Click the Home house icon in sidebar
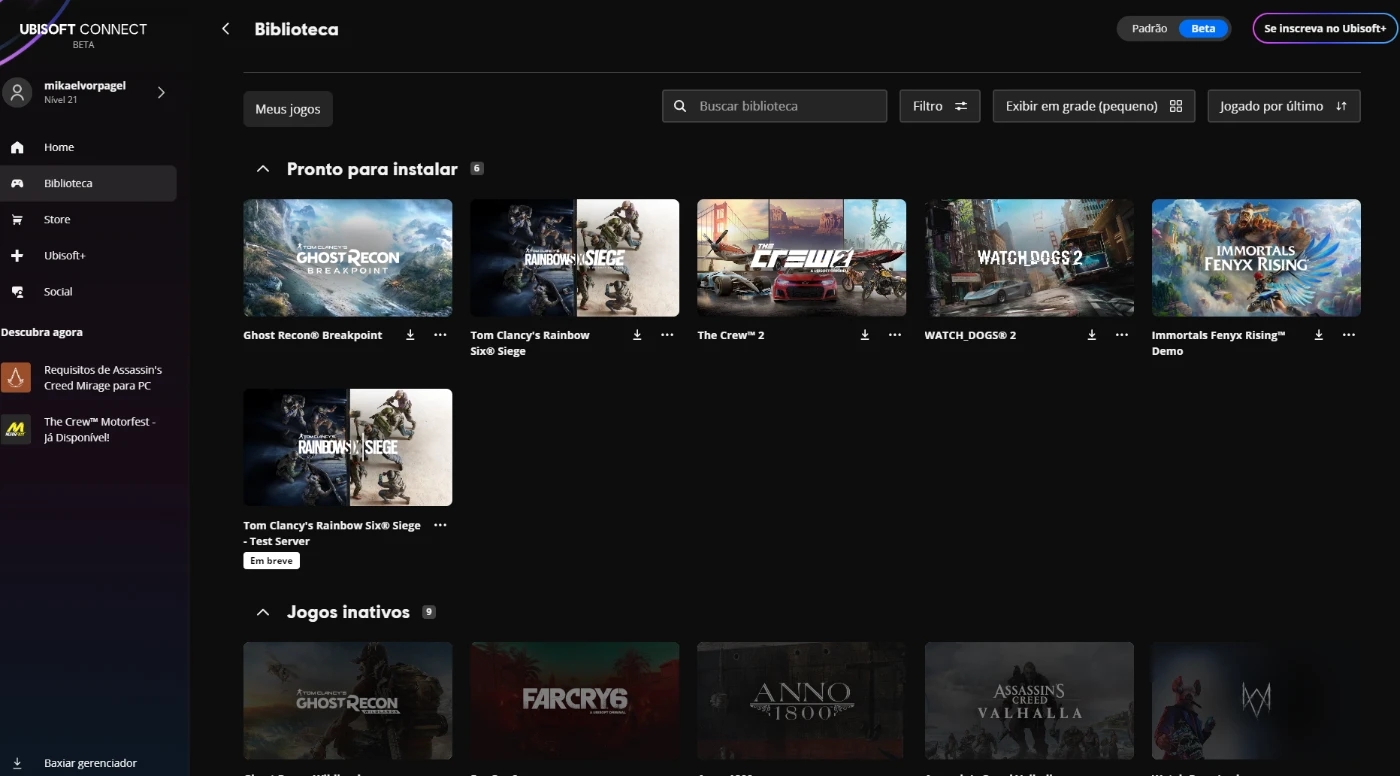The width and height of the screenshot is (1400, 776). click(17, 147)
